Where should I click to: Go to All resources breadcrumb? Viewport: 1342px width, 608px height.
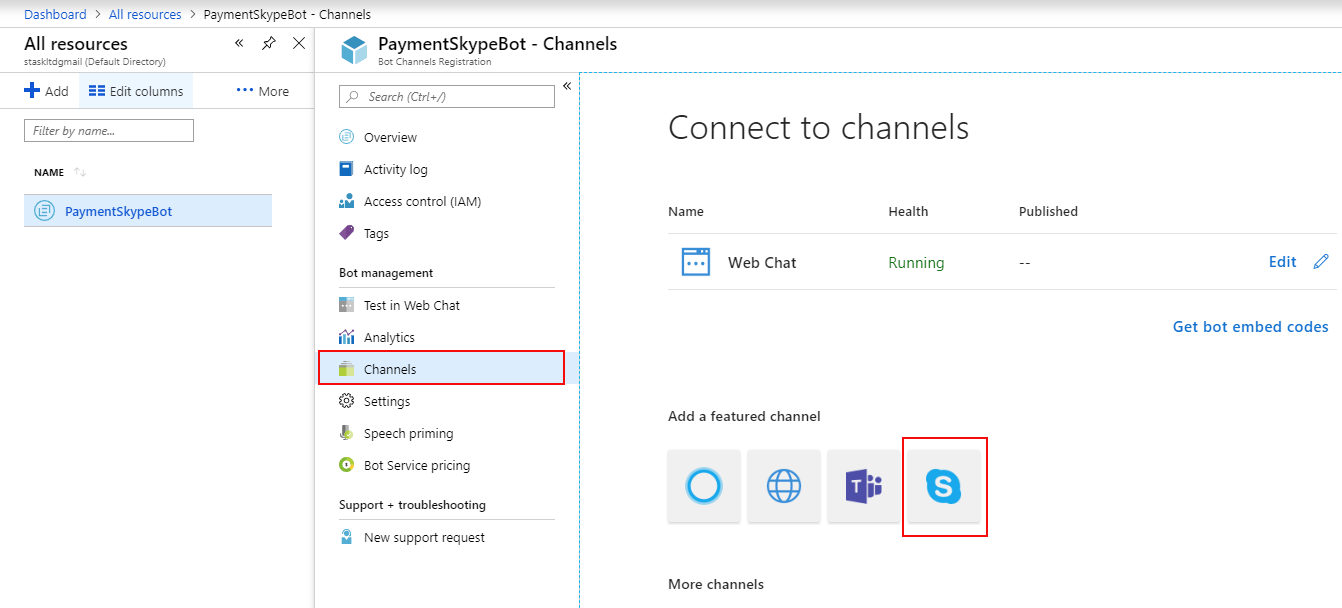[x=144, y=14]
